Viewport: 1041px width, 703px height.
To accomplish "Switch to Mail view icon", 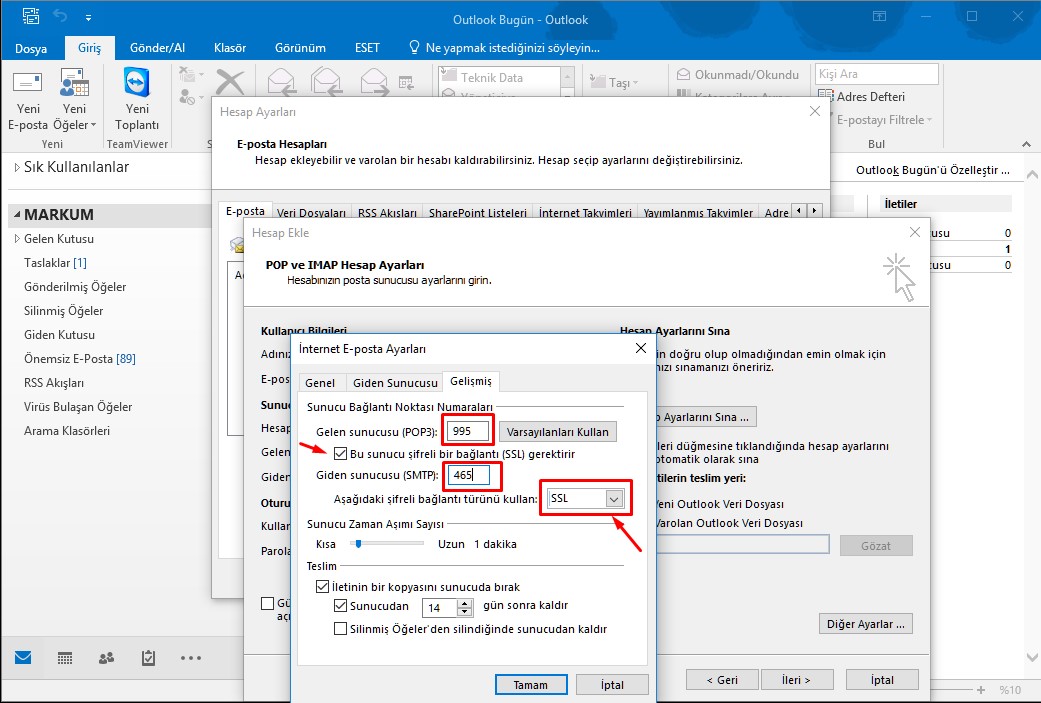I will [23, 658].
